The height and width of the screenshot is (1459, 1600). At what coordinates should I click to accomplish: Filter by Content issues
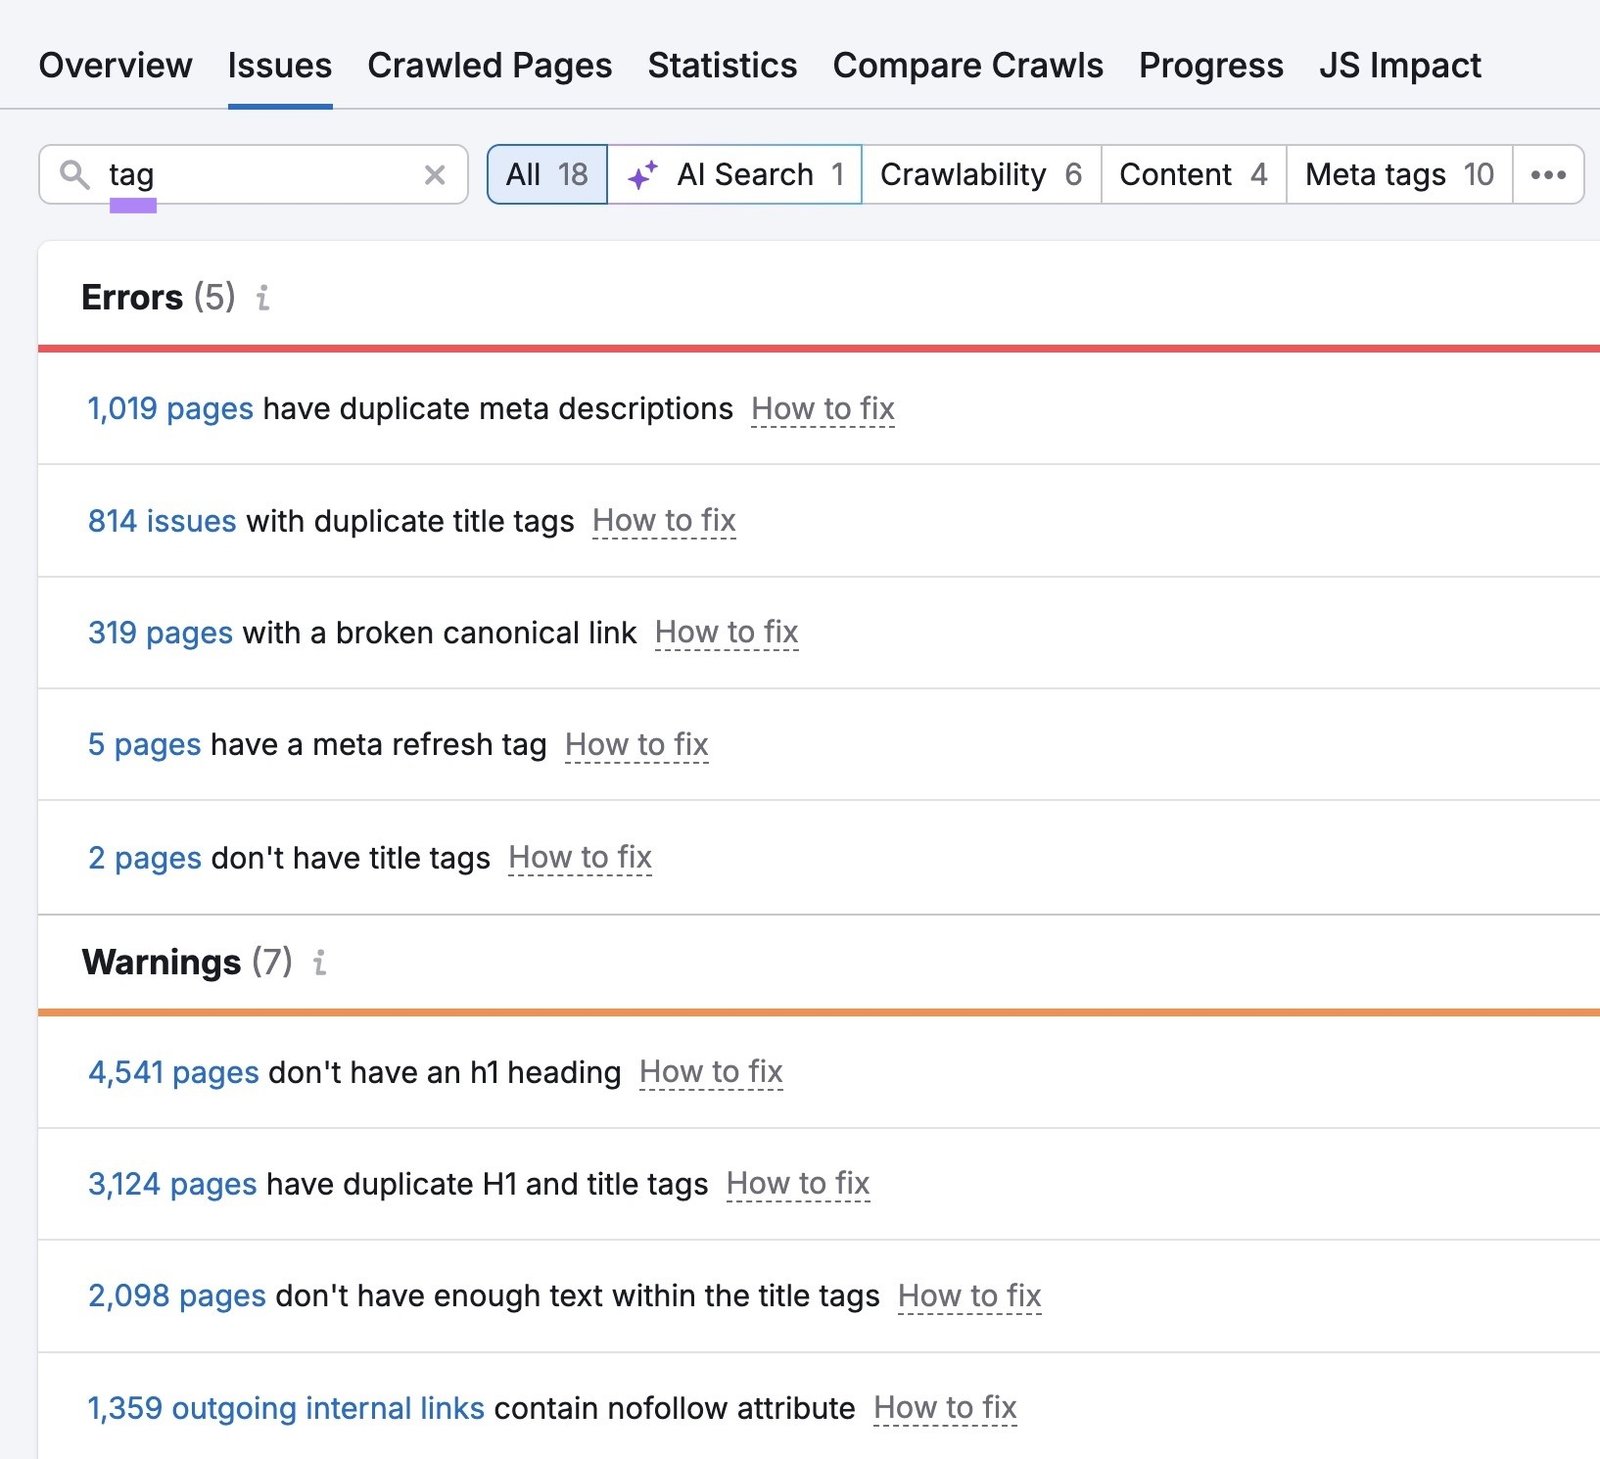(x=1193, y=175)
